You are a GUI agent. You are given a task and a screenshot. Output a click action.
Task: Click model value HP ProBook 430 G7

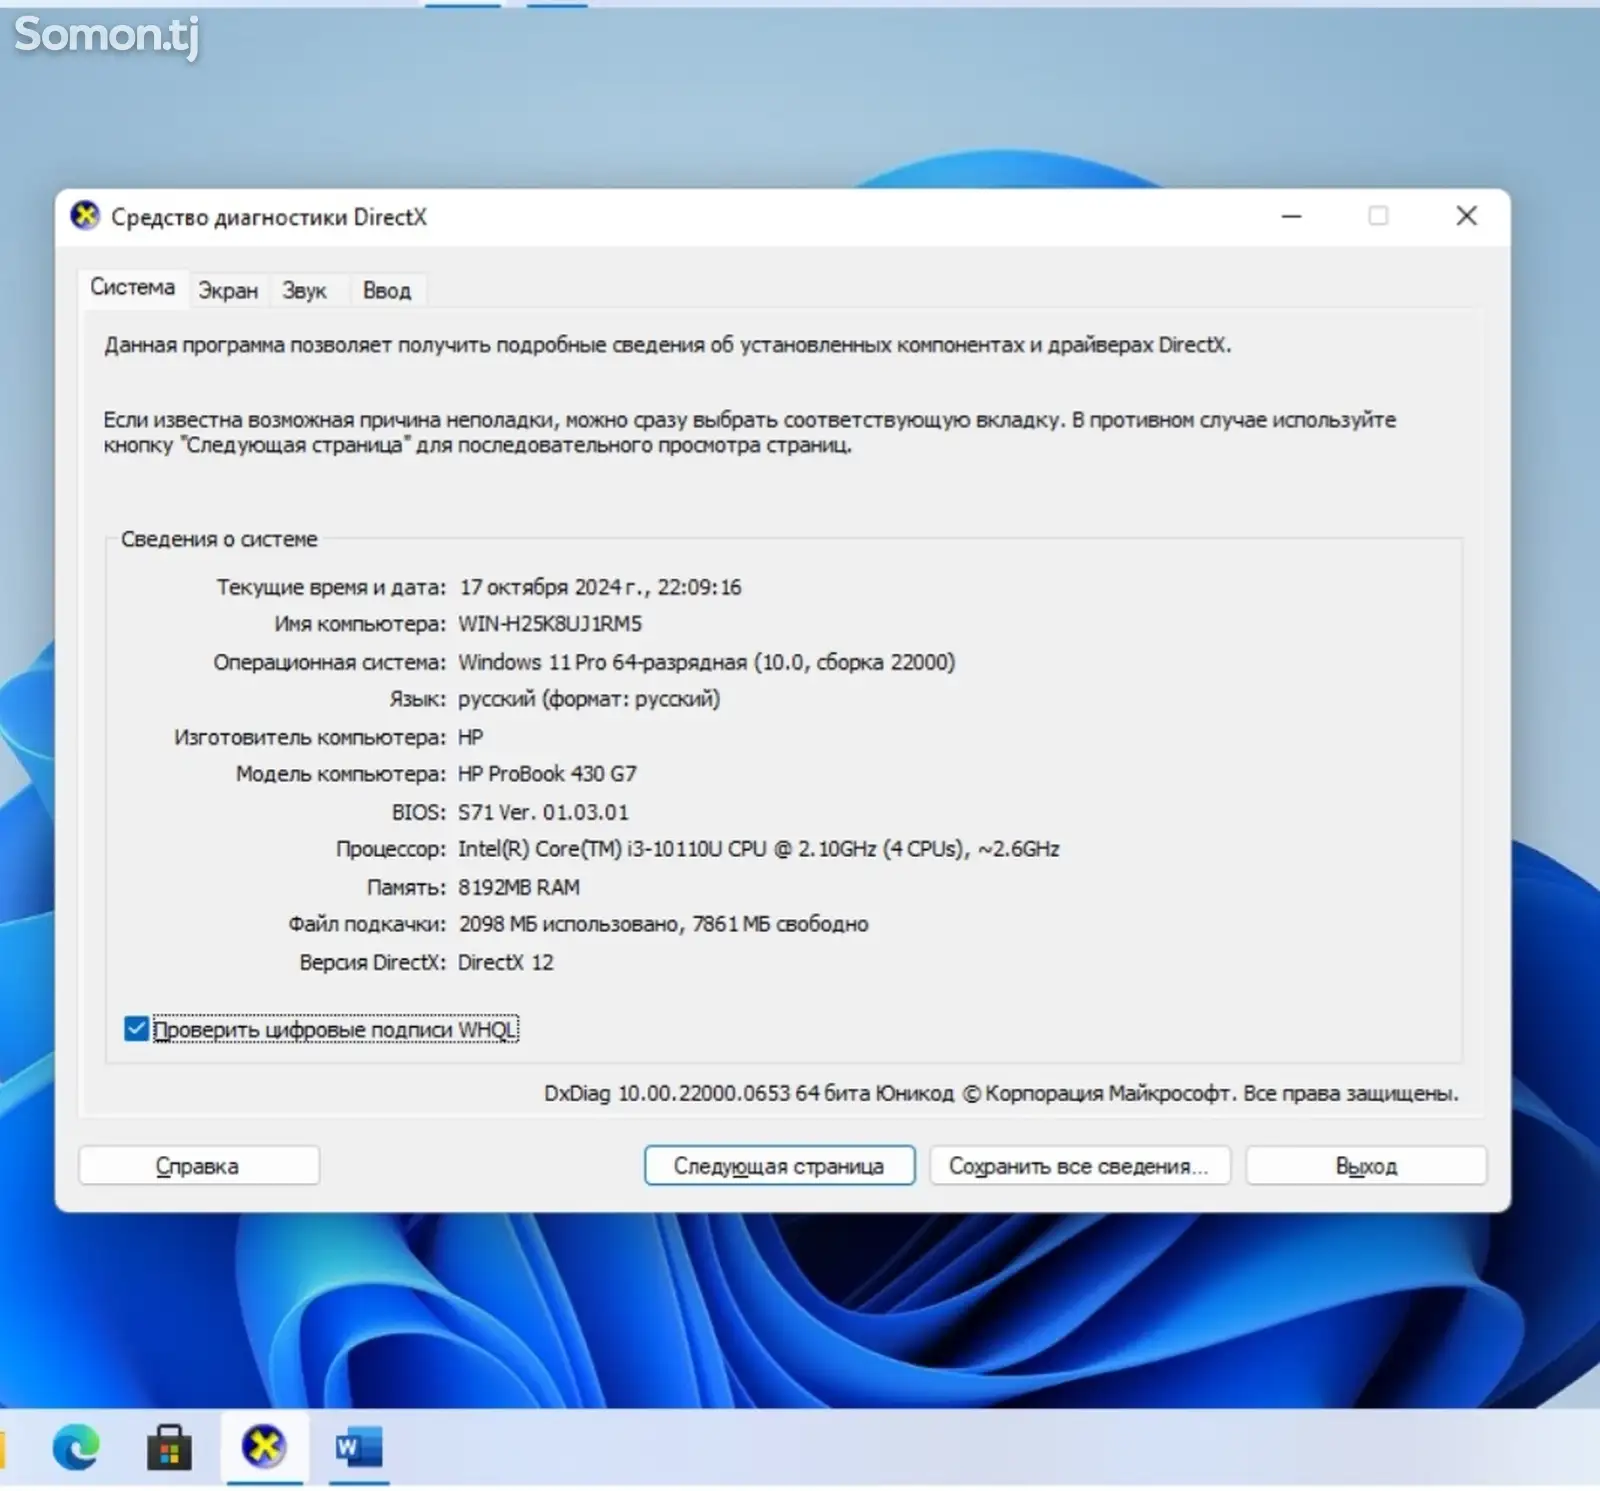tap(547, 774)
